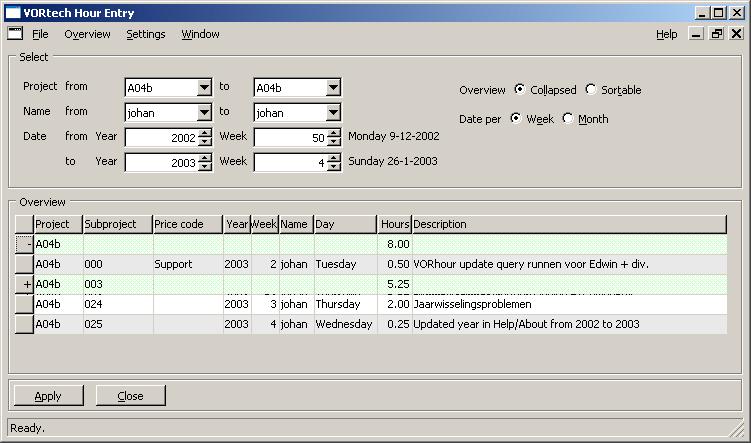
Task: Choose Date per Week option
Action: point(515,118)
